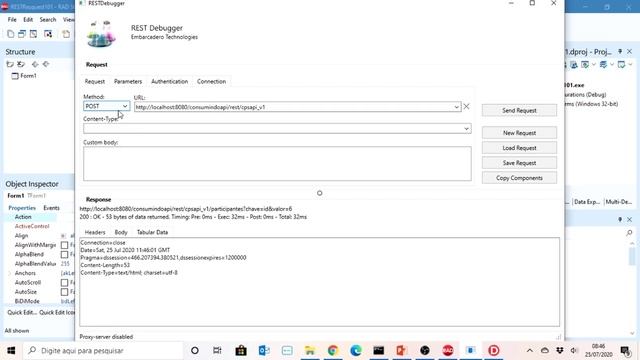The image size is (640, 360).
Task: Open RAD Studio red icon on taskbar
Action: (448, 351)
